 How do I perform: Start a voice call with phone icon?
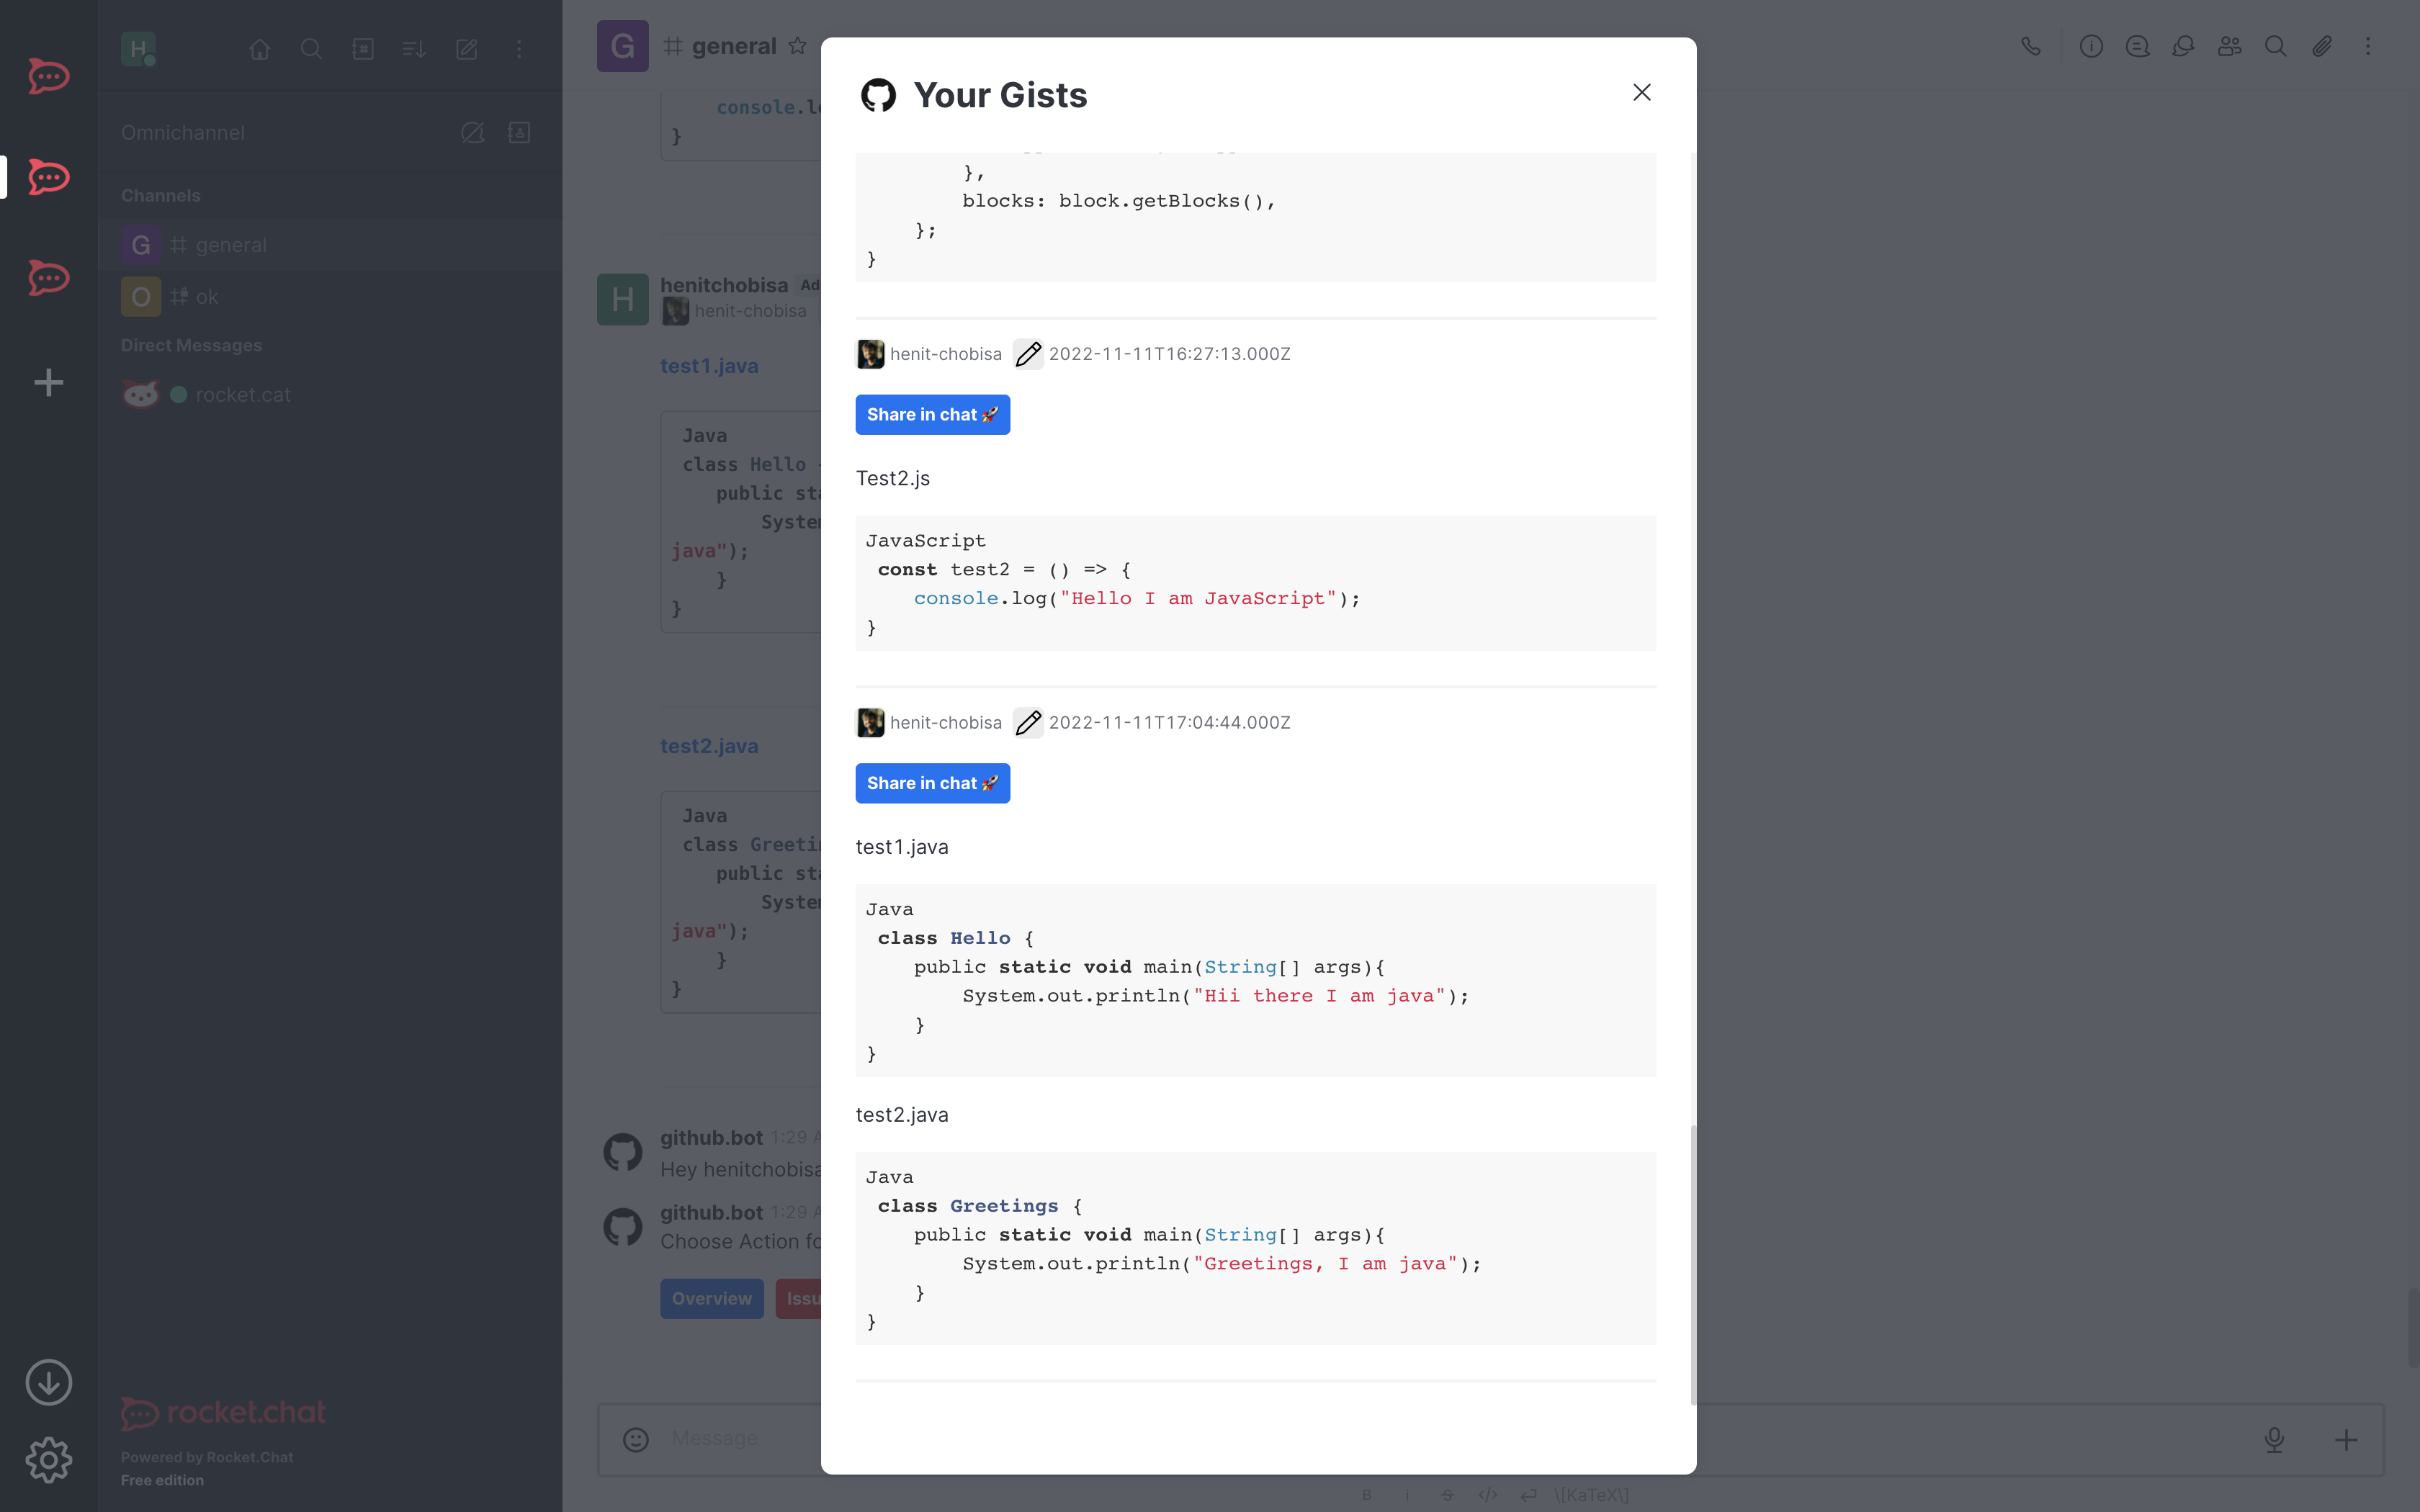pyautogui.click(x=2030, y=46)
